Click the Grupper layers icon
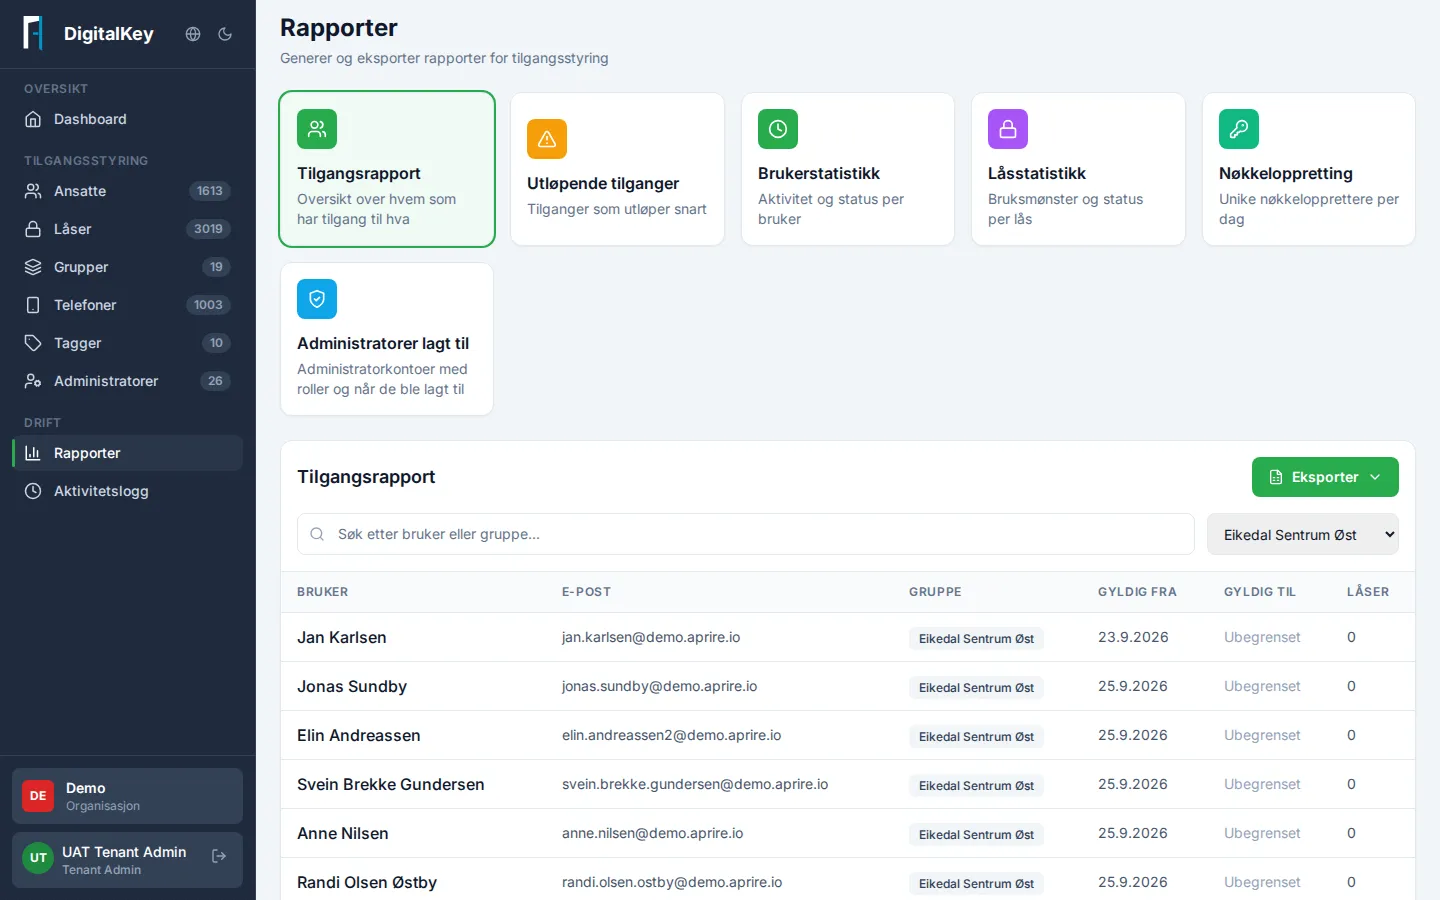 pos(33,267)
